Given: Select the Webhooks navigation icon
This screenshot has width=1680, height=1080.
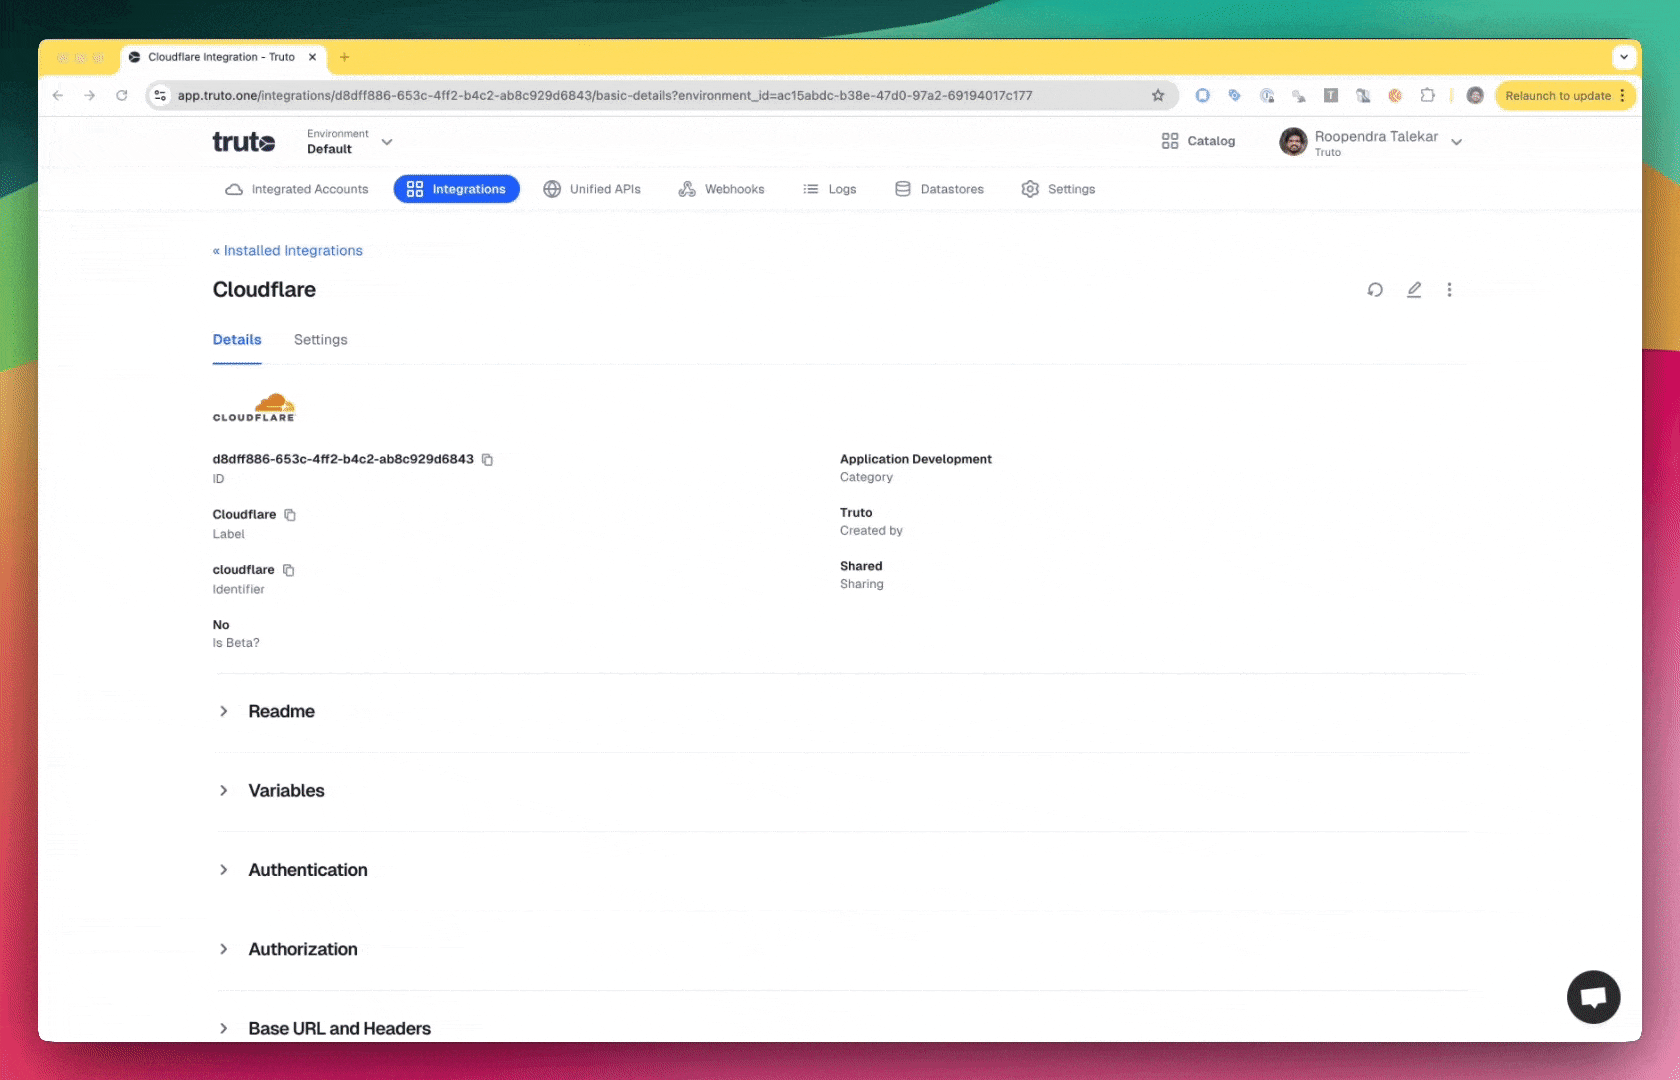Looking at the screenshot, I should pos(687,188).
